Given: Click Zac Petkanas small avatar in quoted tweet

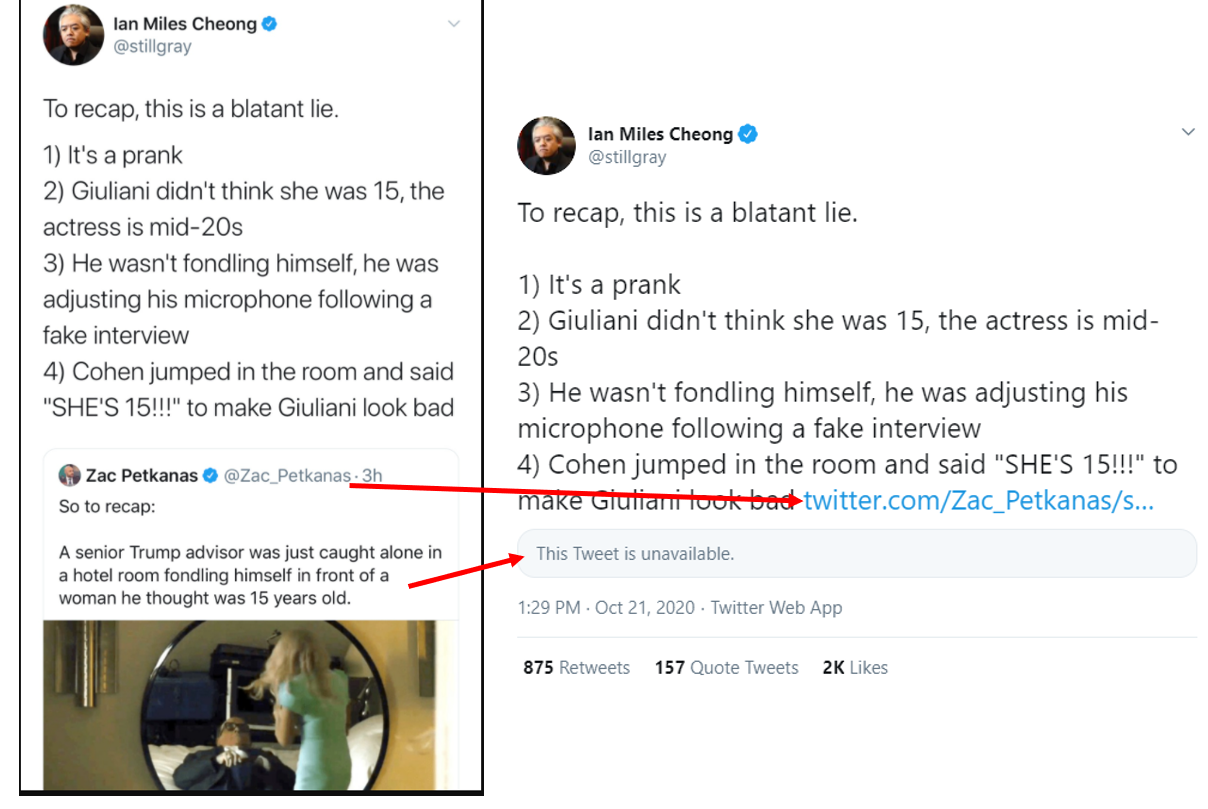Looking at the screenshot, I should pos(69,475).
